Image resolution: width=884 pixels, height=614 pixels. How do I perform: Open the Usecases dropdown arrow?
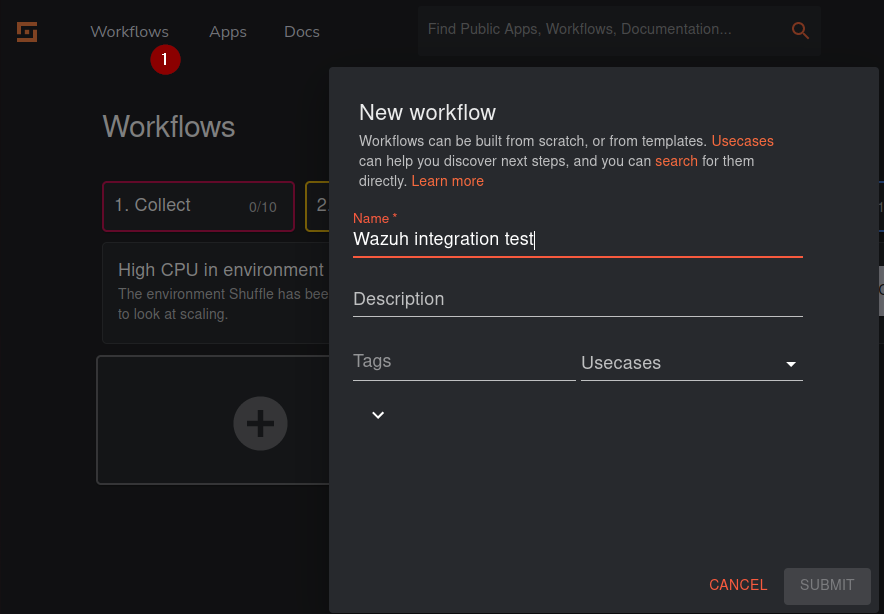coord(791,364)
